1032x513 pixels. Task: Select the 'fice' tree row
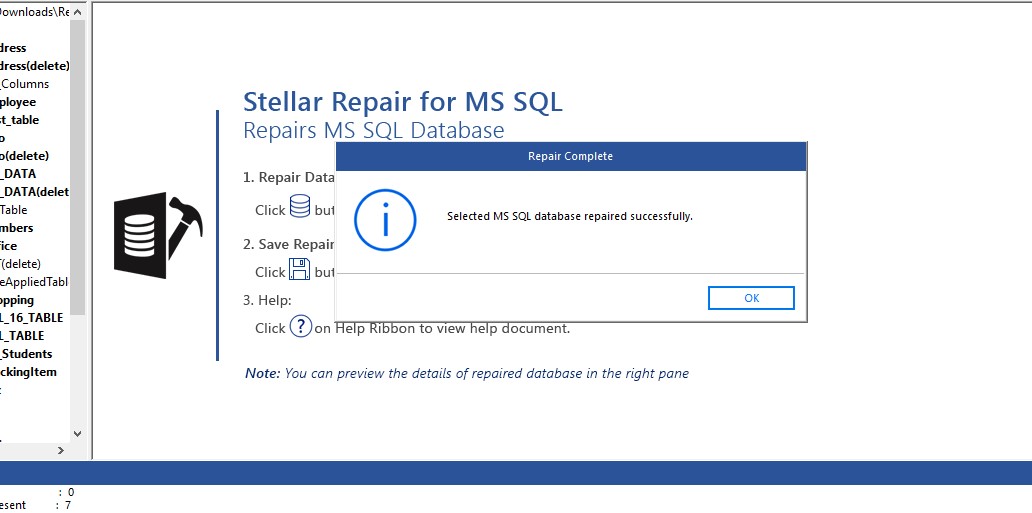9,246
